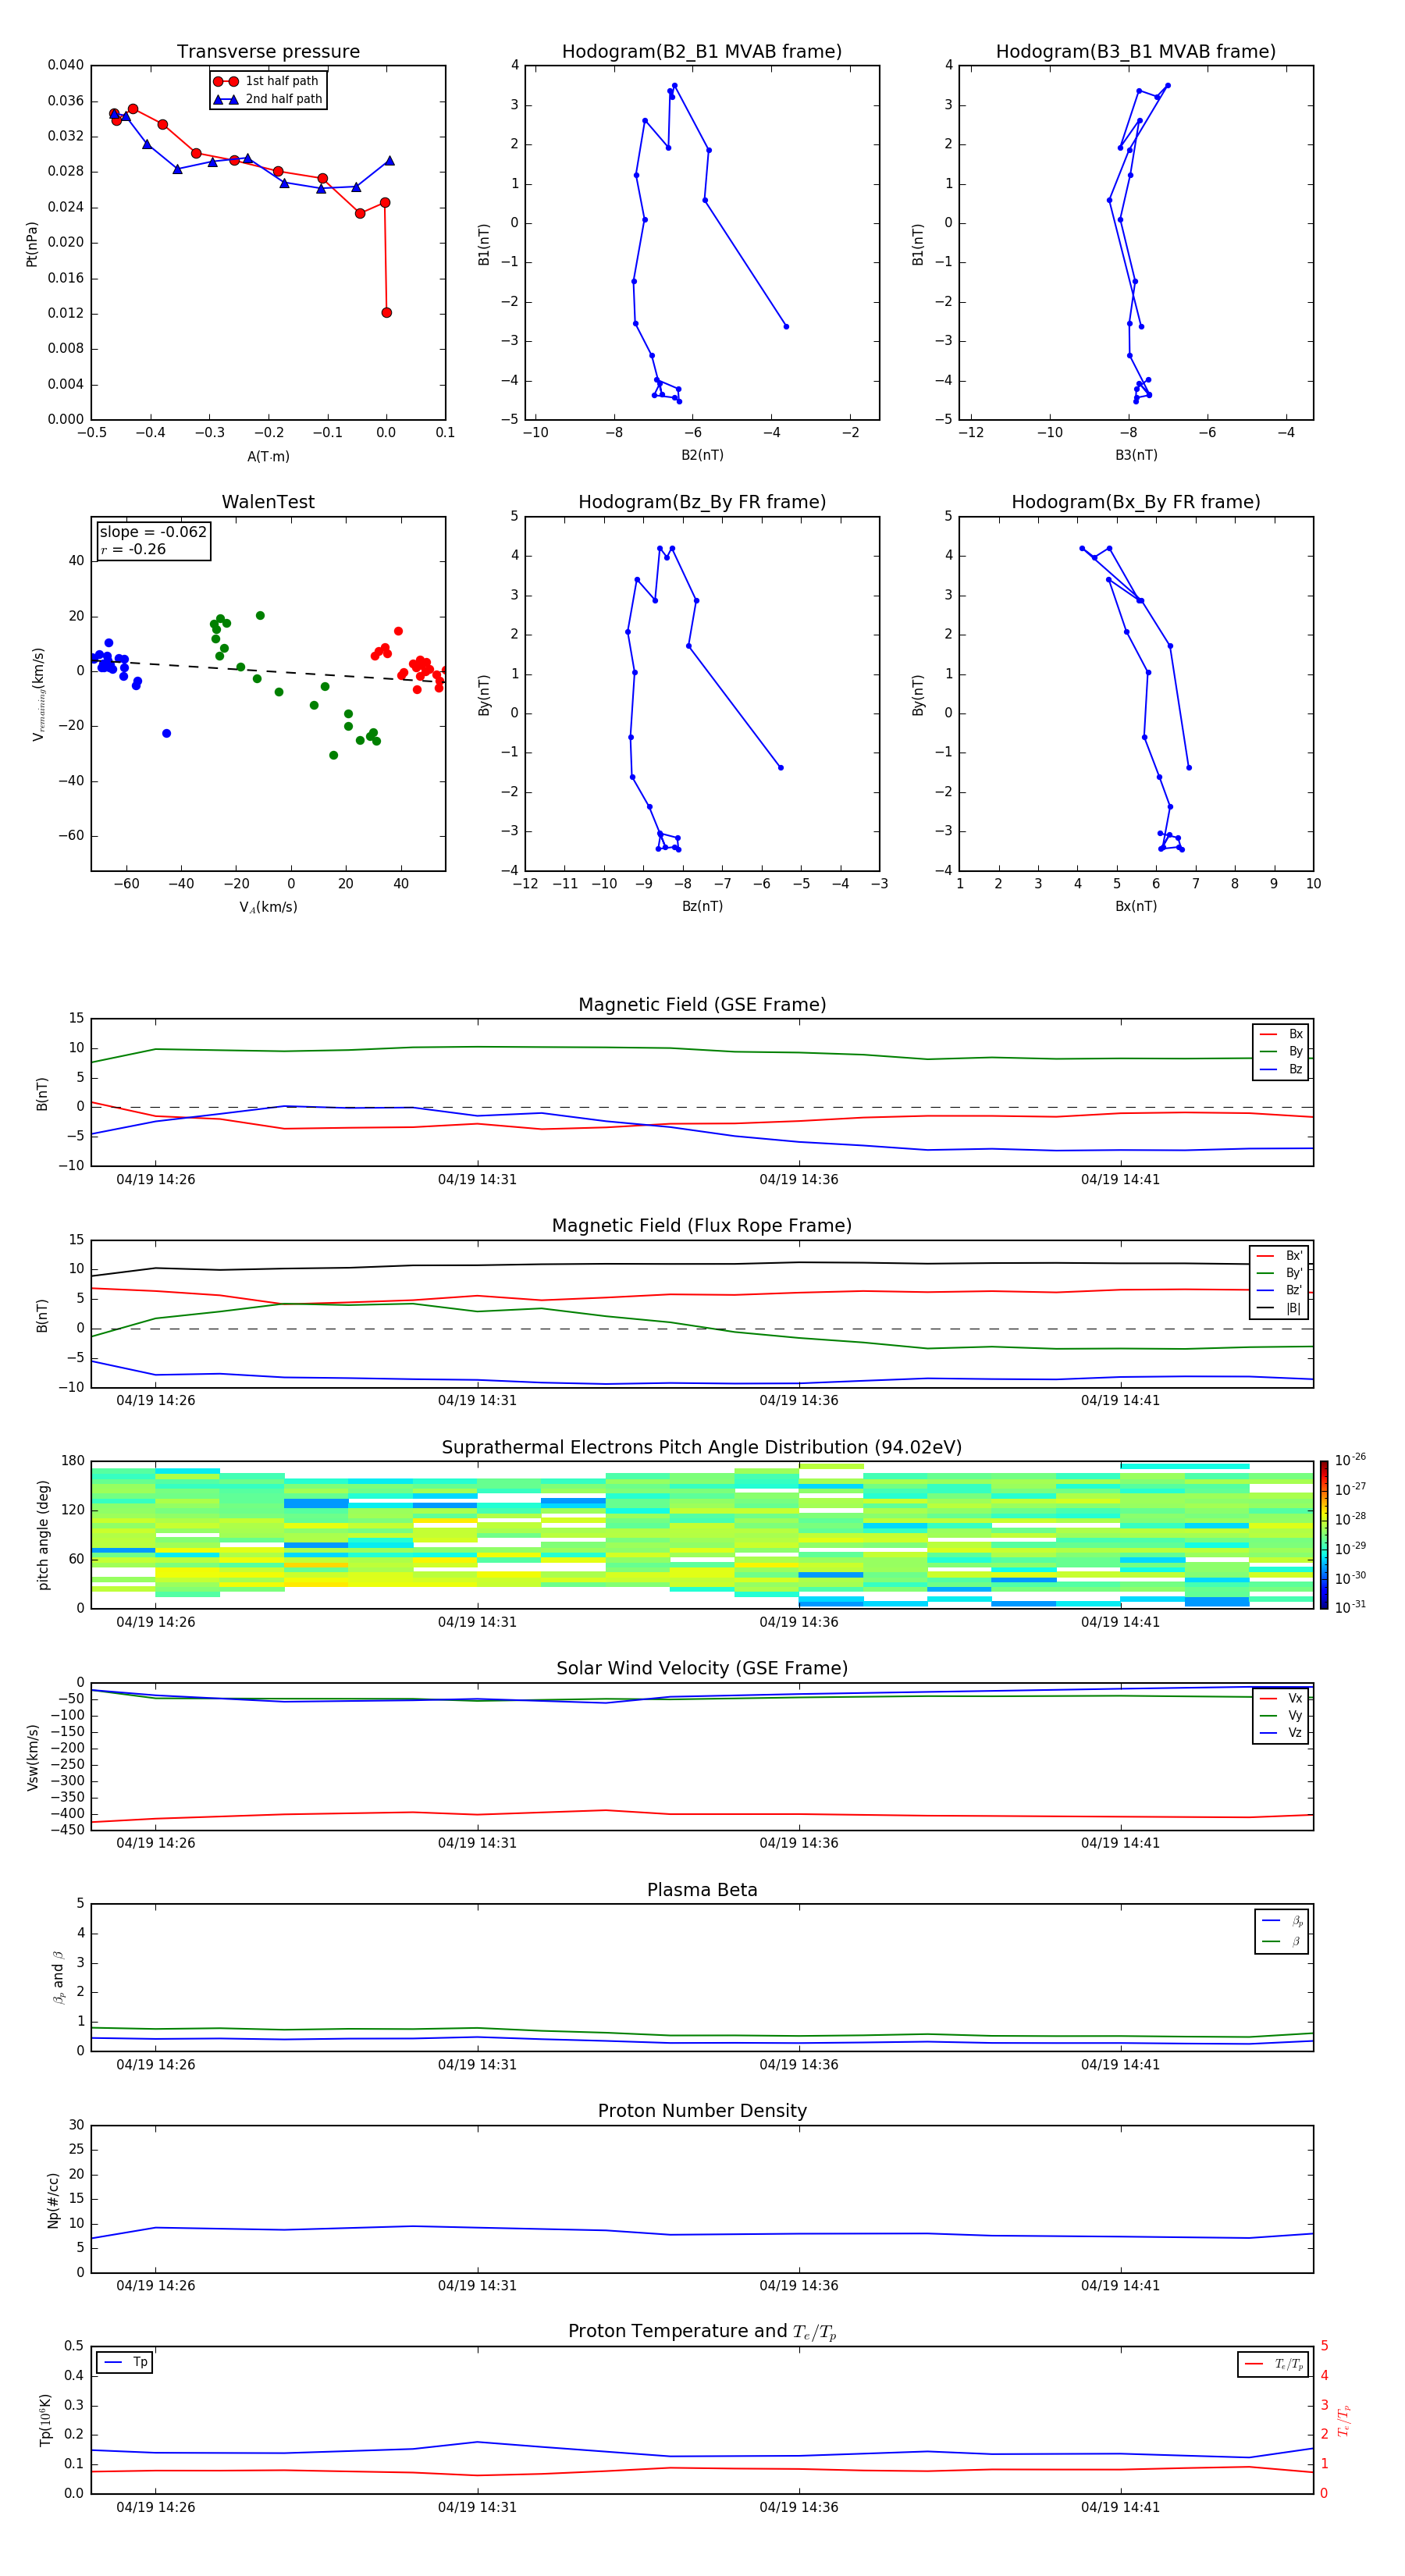Click the "Bx" legend entry in GSE plot
The height and width of the screenshot is (2576, 1405).
click(1281, 1034)
